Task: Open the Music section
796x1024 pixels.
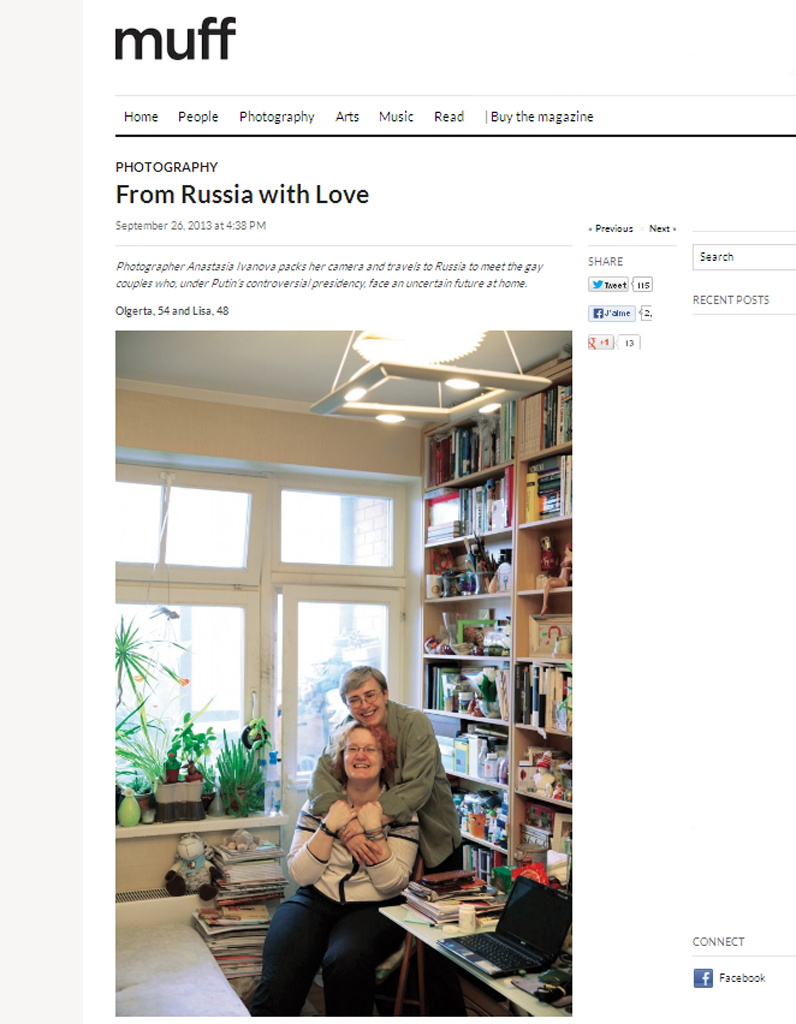Action: pyautogui.click(x=396, y=117)
